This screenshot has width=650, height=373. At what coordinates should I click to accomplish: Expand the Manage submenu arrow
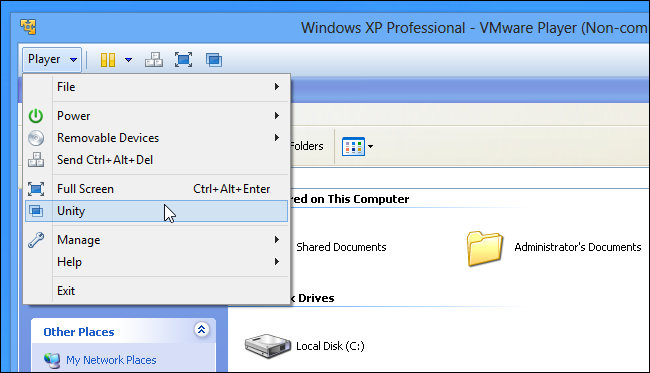[276, 240]
